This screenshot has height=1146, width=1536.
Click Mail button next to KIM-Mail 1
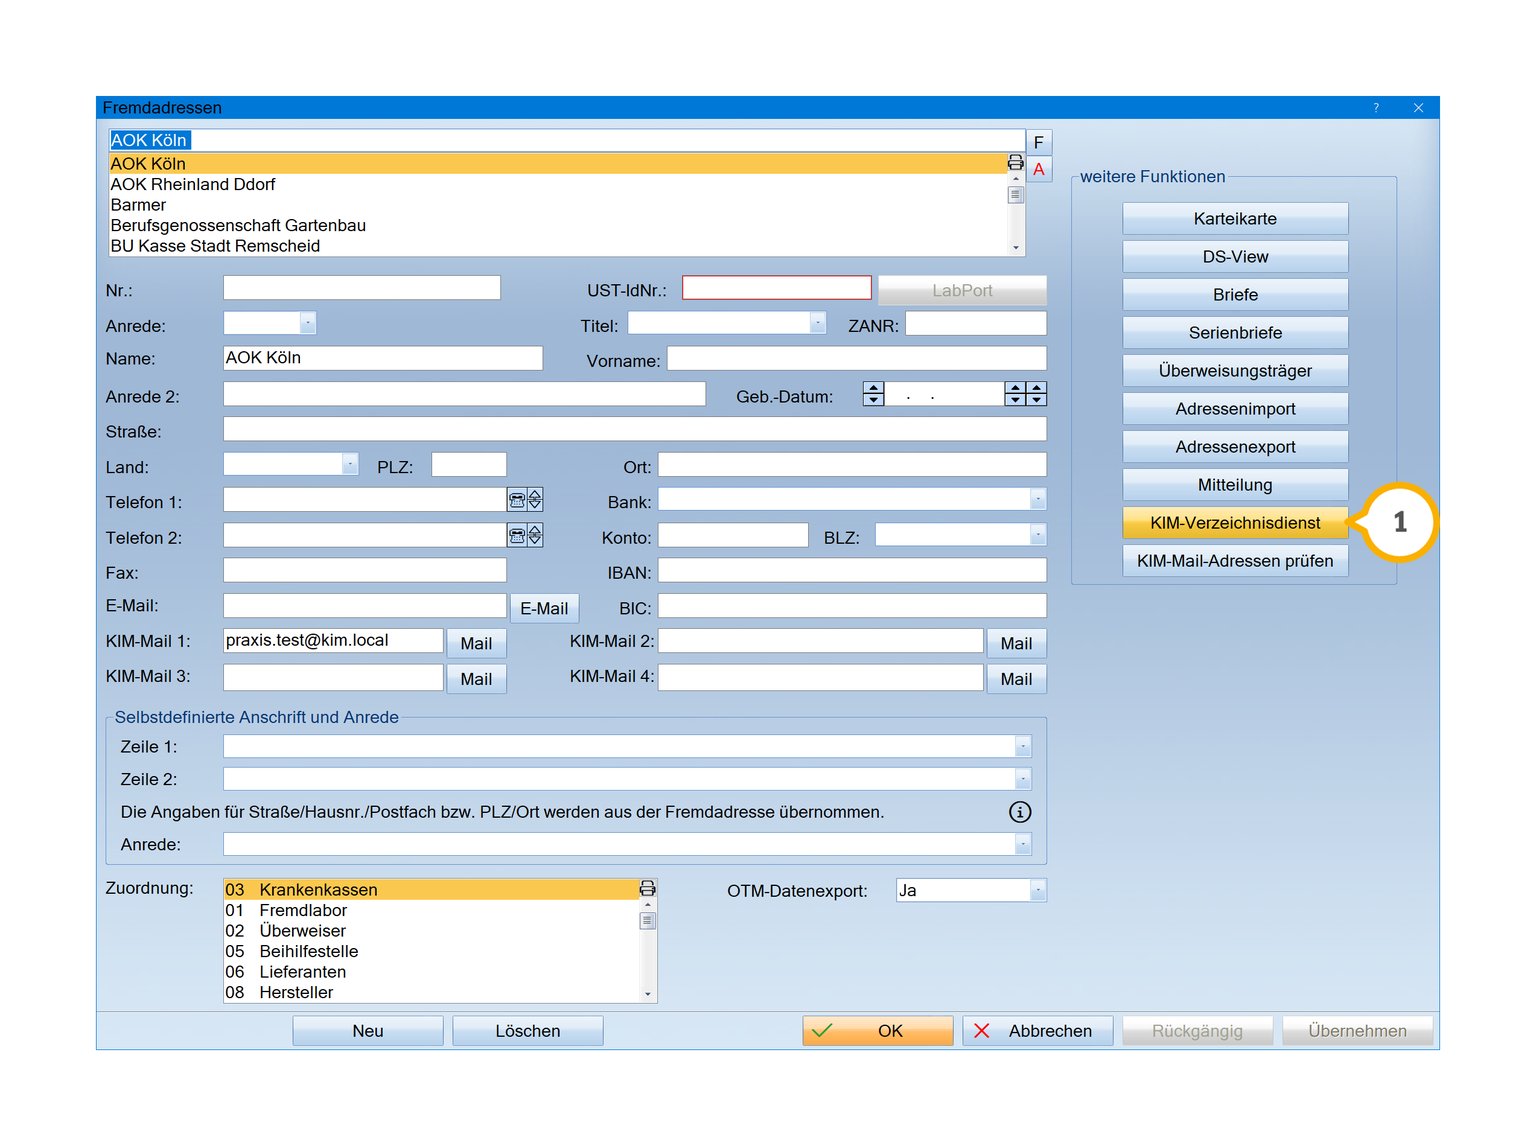pyautogui.click(x=476, y=644)
